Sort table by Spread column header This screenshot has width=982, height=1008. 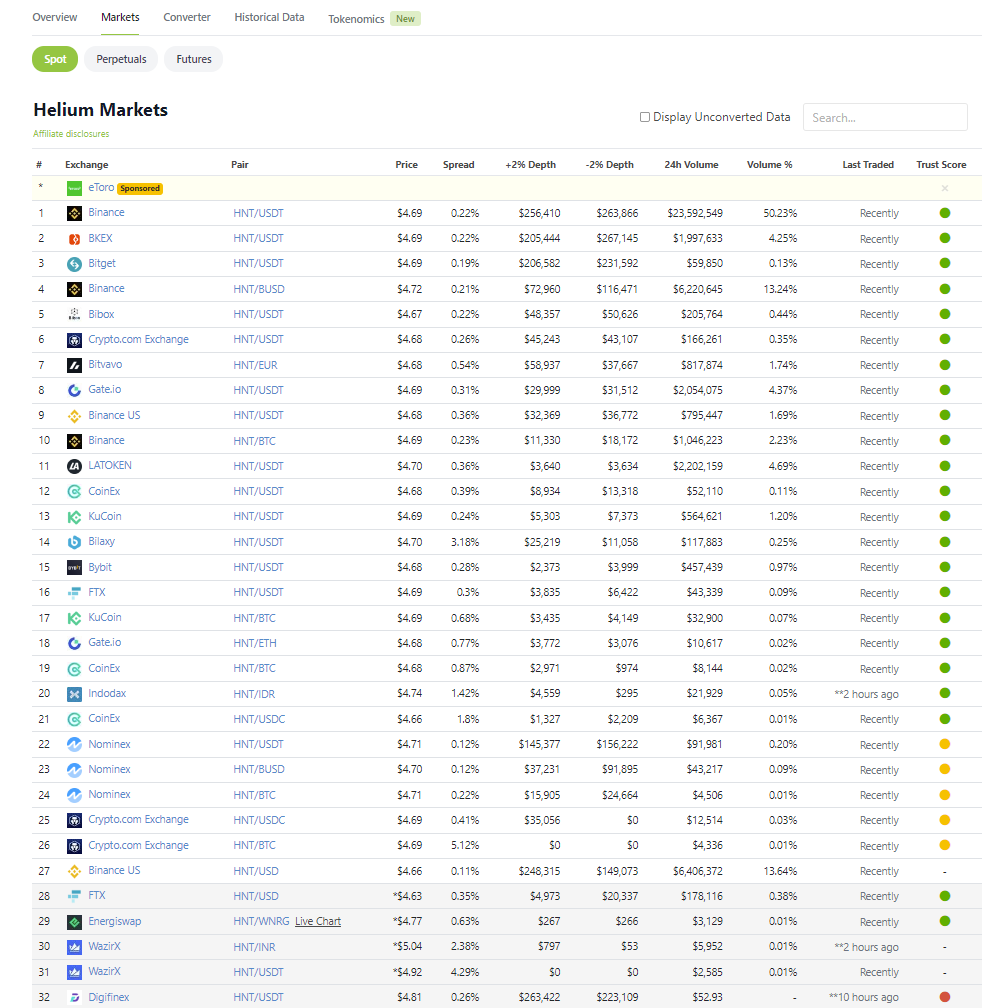[x=458, y=165]
